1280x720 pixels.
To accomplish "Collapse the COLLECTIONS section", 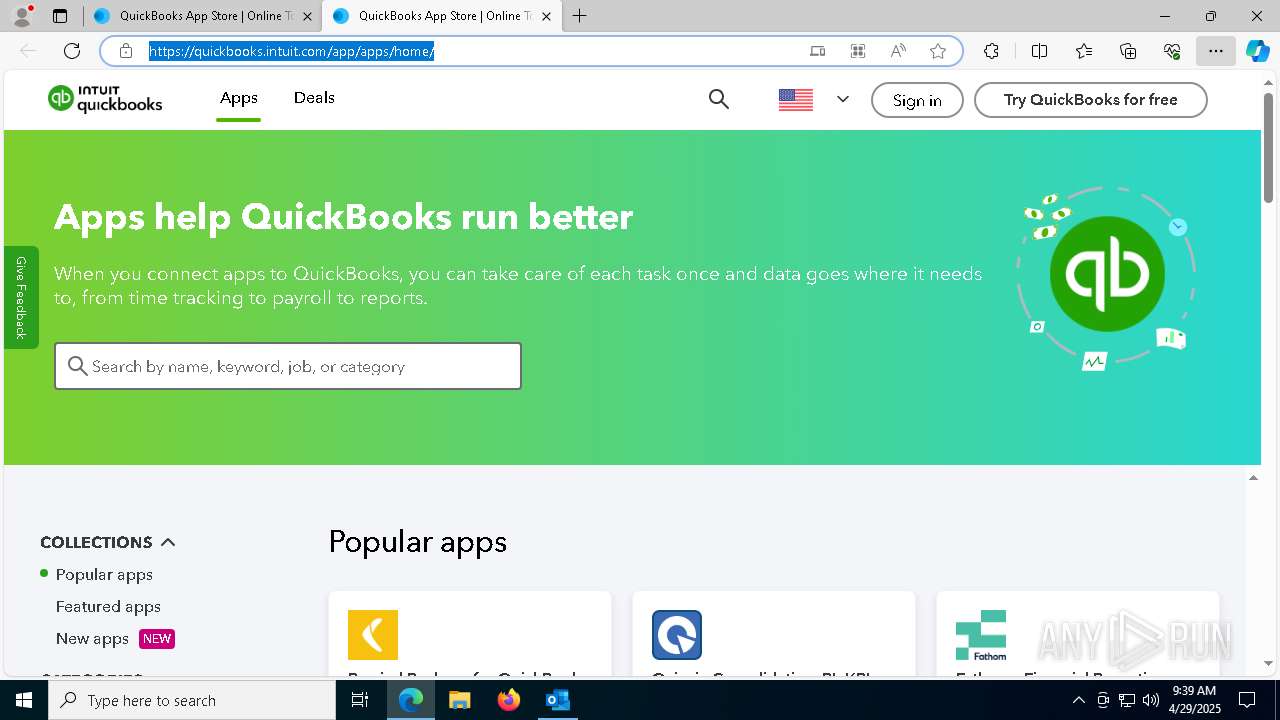I will click(108, 542).
